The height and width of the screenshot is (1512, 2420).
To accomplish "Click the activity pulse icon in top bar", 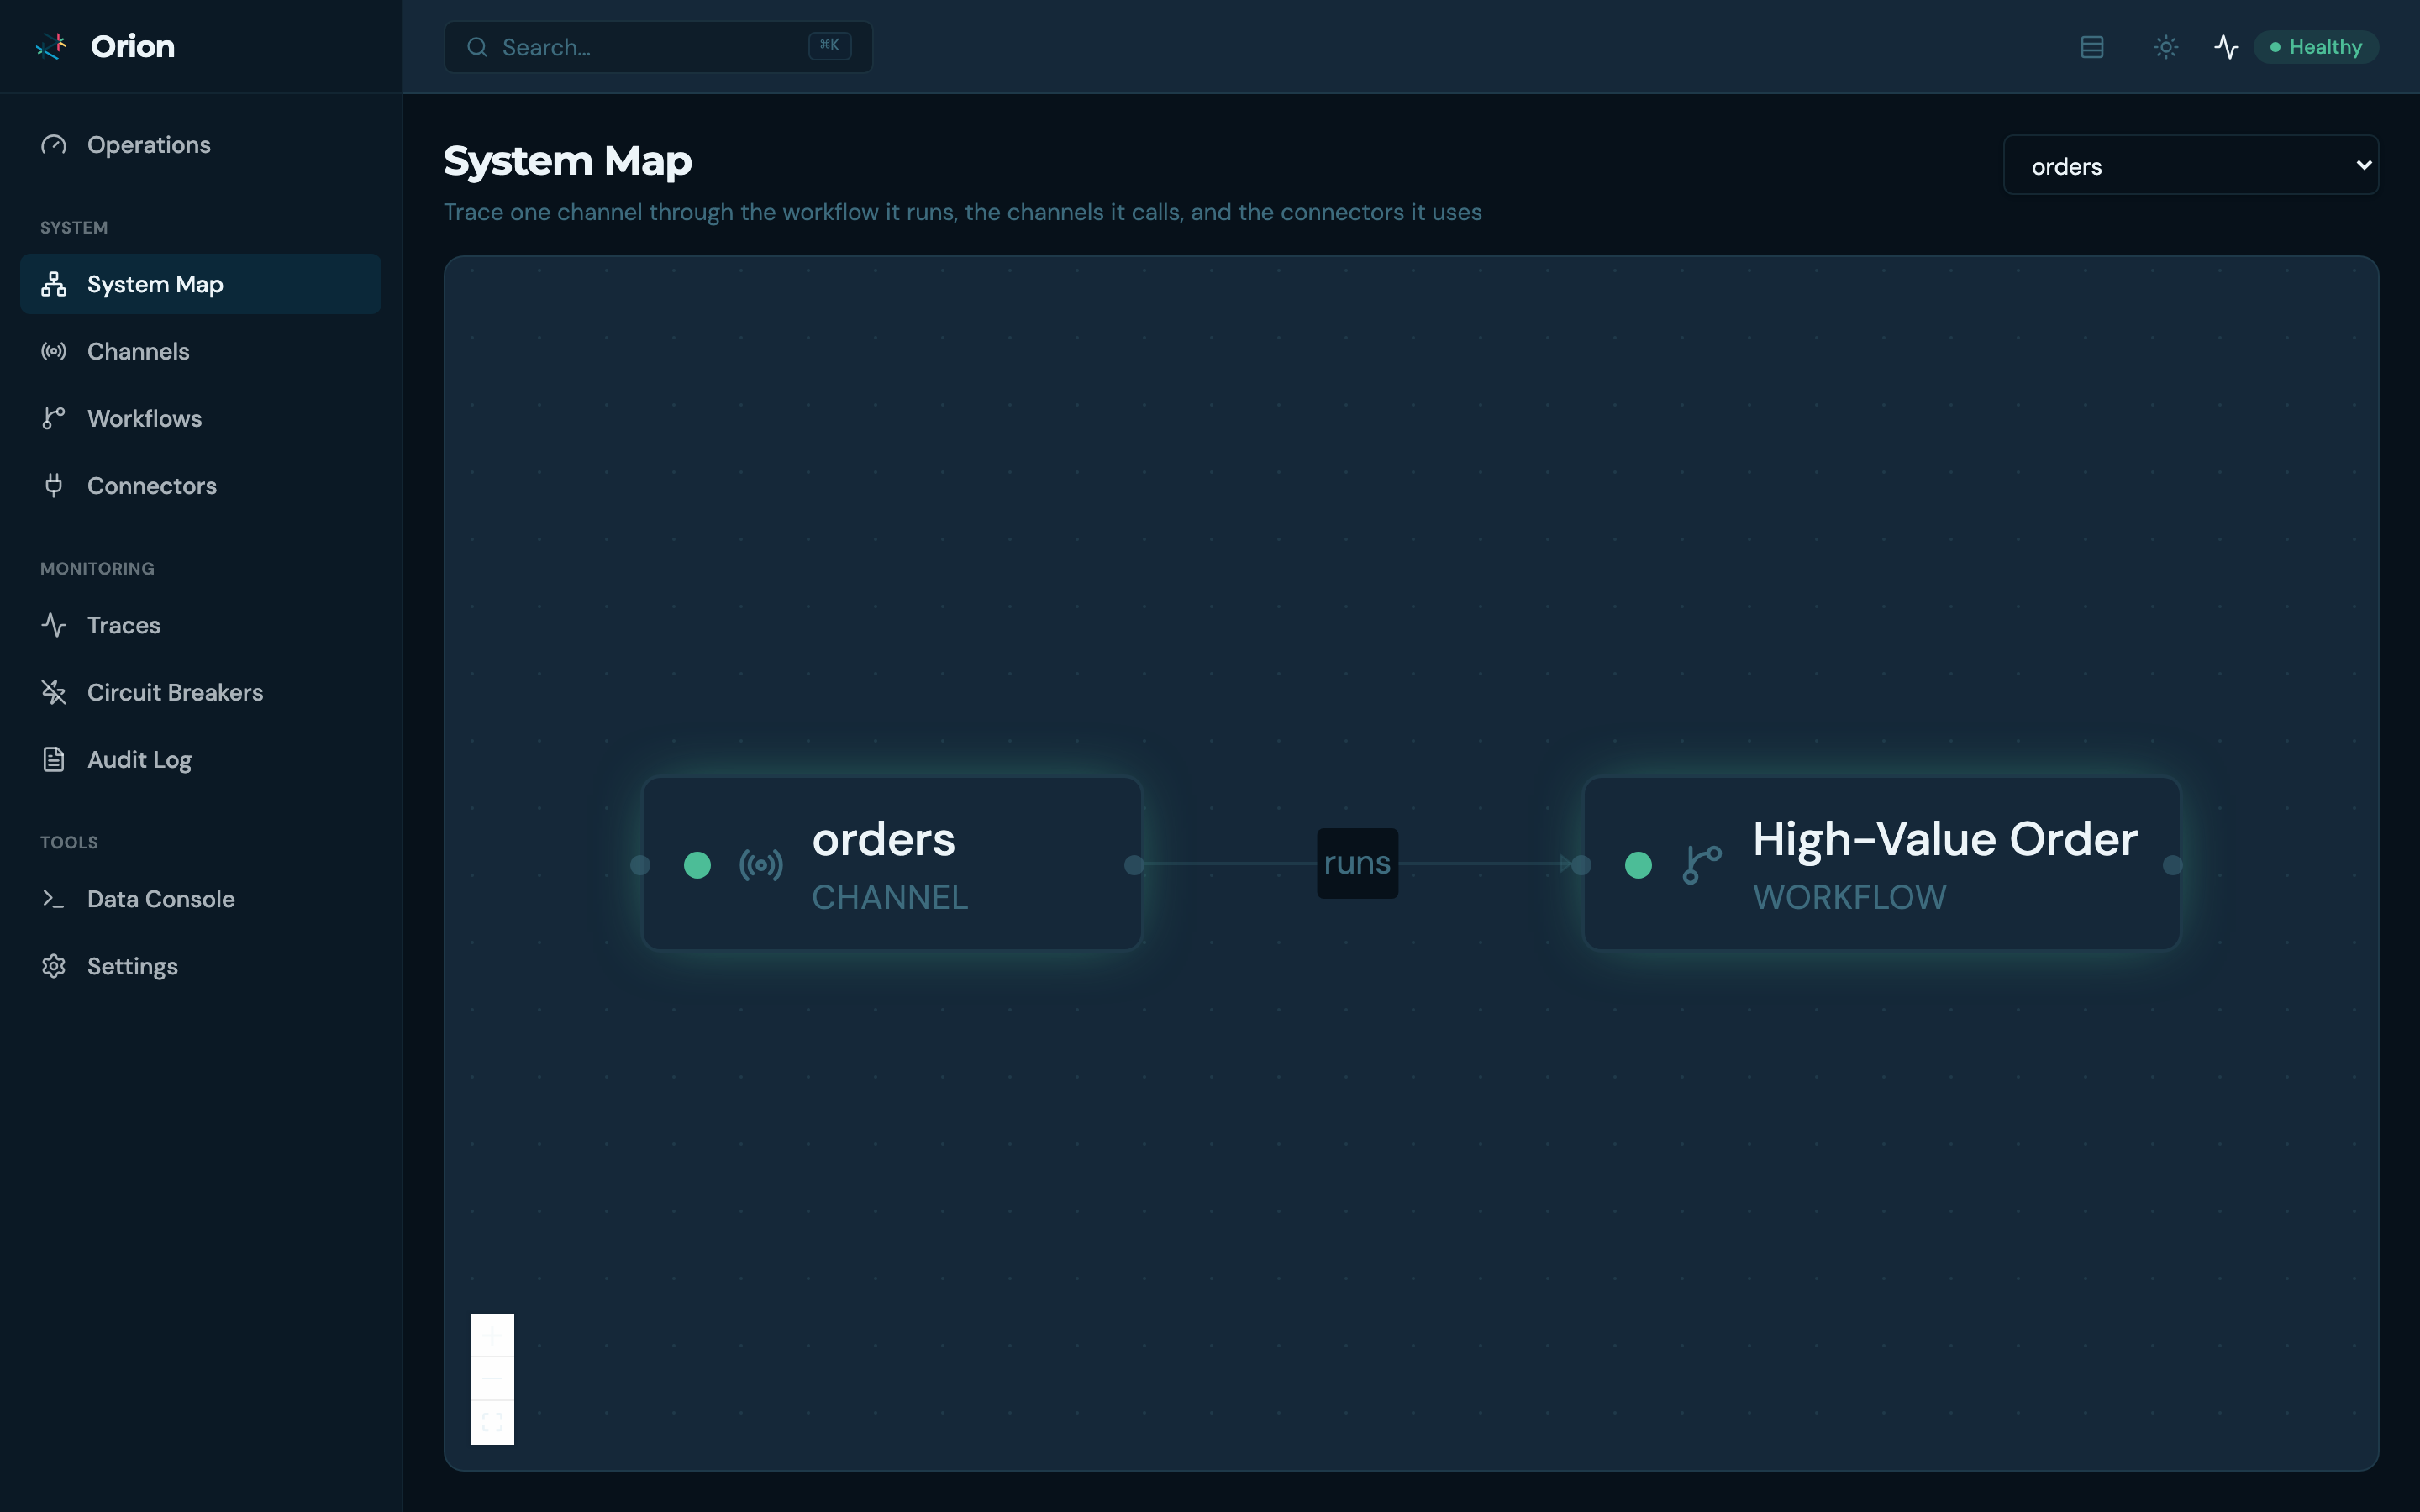I will point(2226,47).
